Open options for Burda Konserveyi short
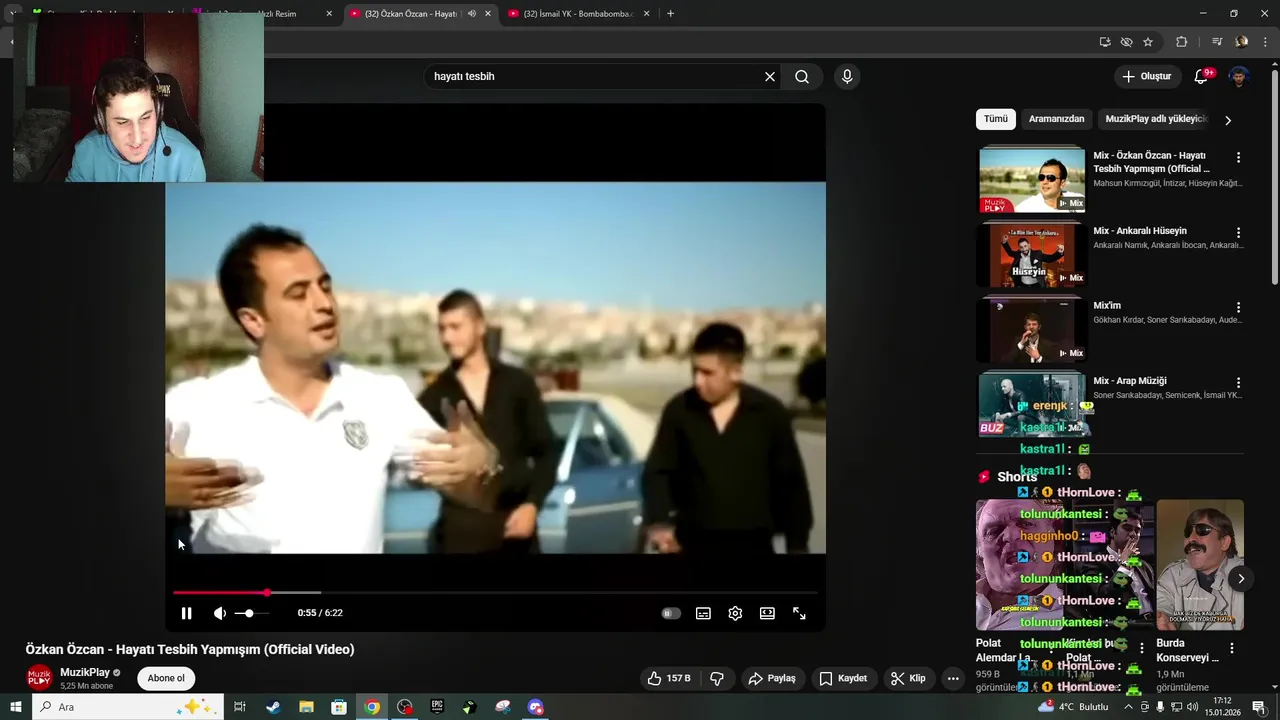Image resolution: width=1280 pixels, height=720 pixels. tap(1232, 648)
